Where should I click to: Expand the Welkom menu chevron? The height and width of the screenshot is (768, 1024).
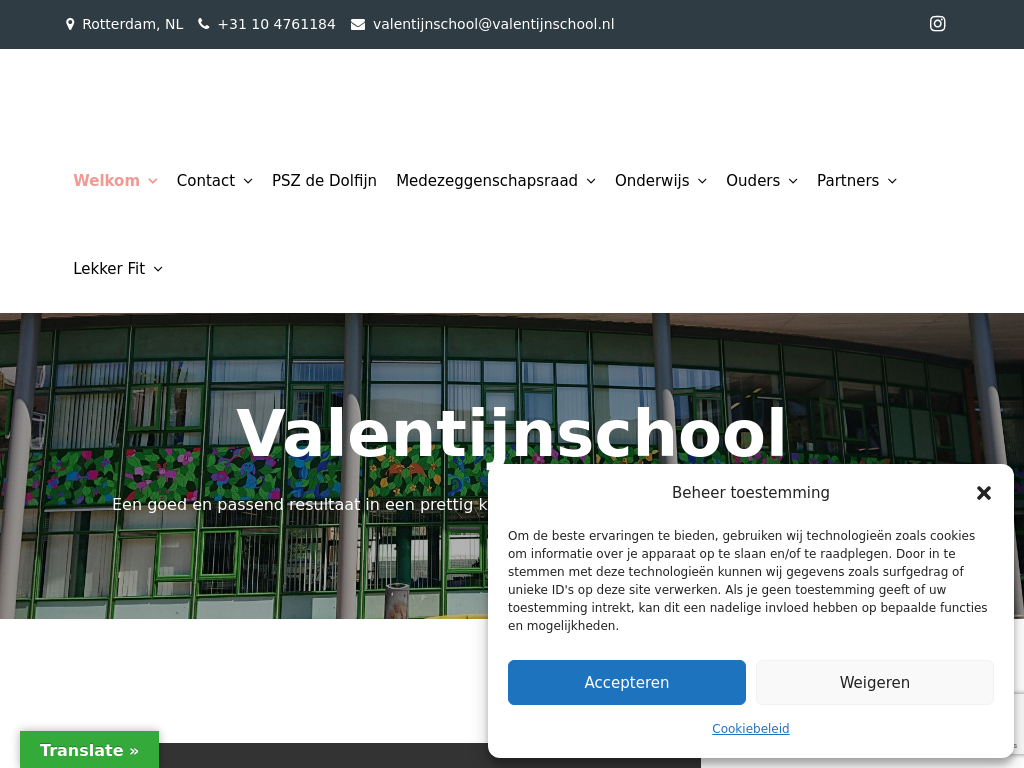coord(153,181)
